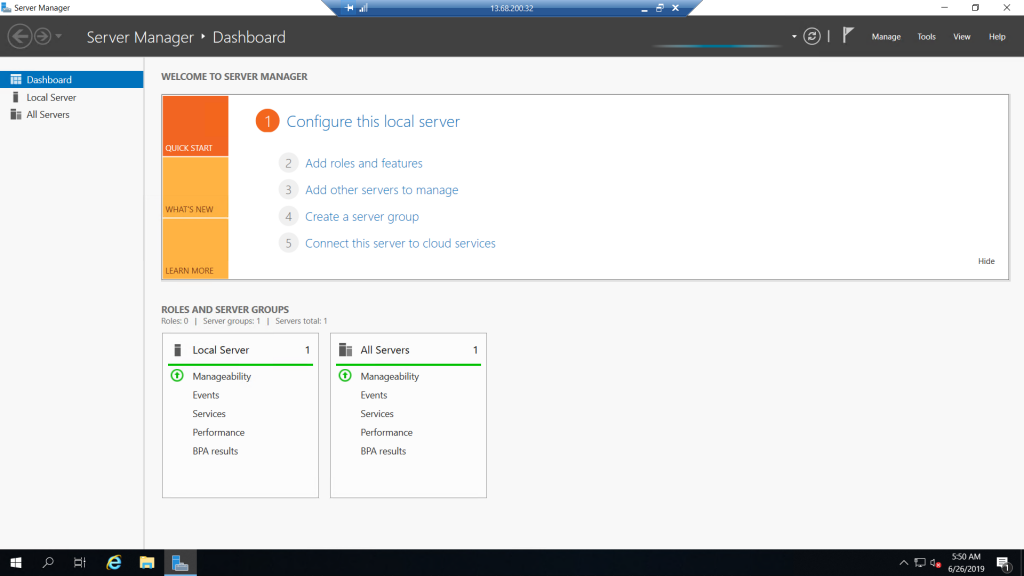Screen dimensions: 1024x576
Task: Open the Manage menu
Action: point(886,37)
